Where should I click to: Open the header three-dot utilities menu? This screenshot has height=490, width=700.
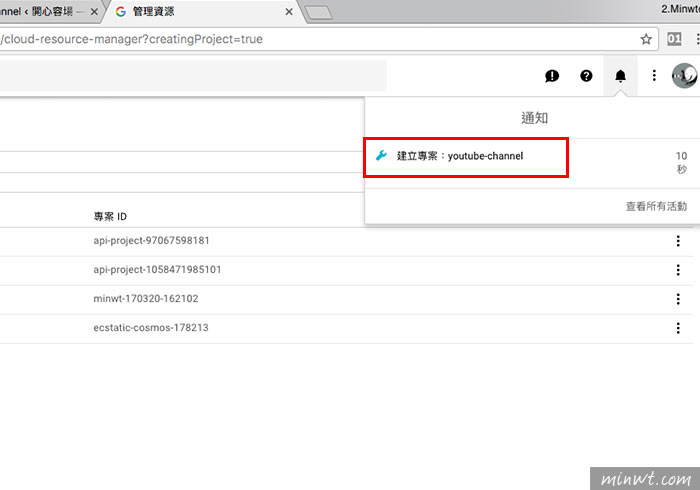654,75
